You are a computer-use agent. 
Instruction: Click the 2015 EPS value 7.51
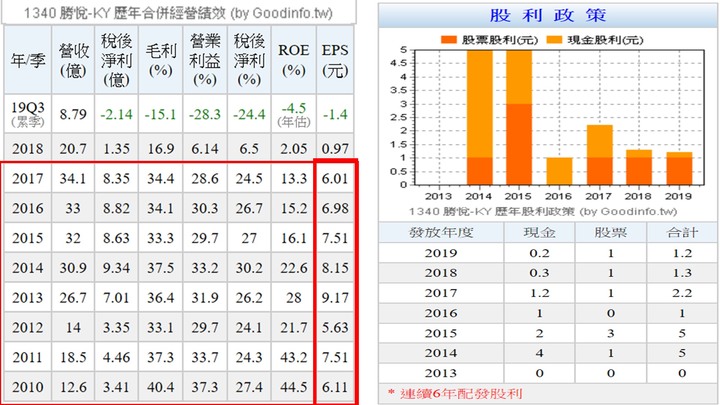[335, 238]
